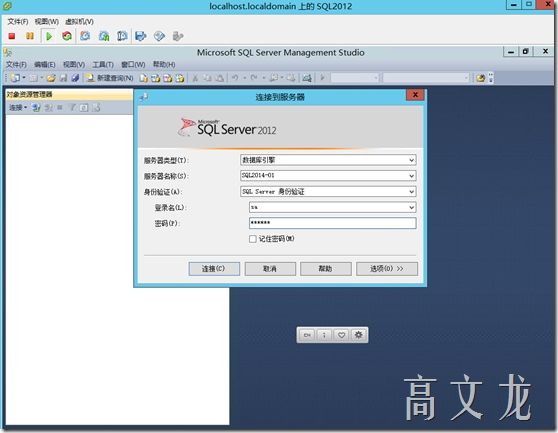Image resolution: width=558 pixels, height=433 pixels.
Task: Click the 选项(O) >> options button
Action: [x=387, y=269]
